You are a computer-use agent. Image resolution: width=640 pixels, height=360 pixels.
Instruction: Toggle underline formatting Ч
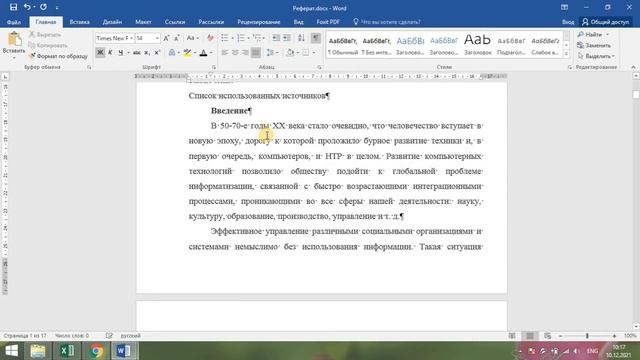(x=120, y=53)
